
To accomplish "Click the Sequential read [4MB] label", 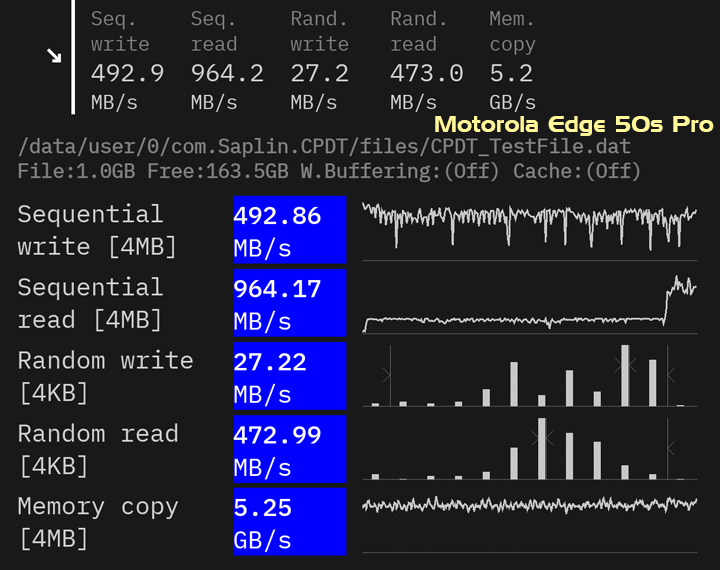I will click(90, 303).
